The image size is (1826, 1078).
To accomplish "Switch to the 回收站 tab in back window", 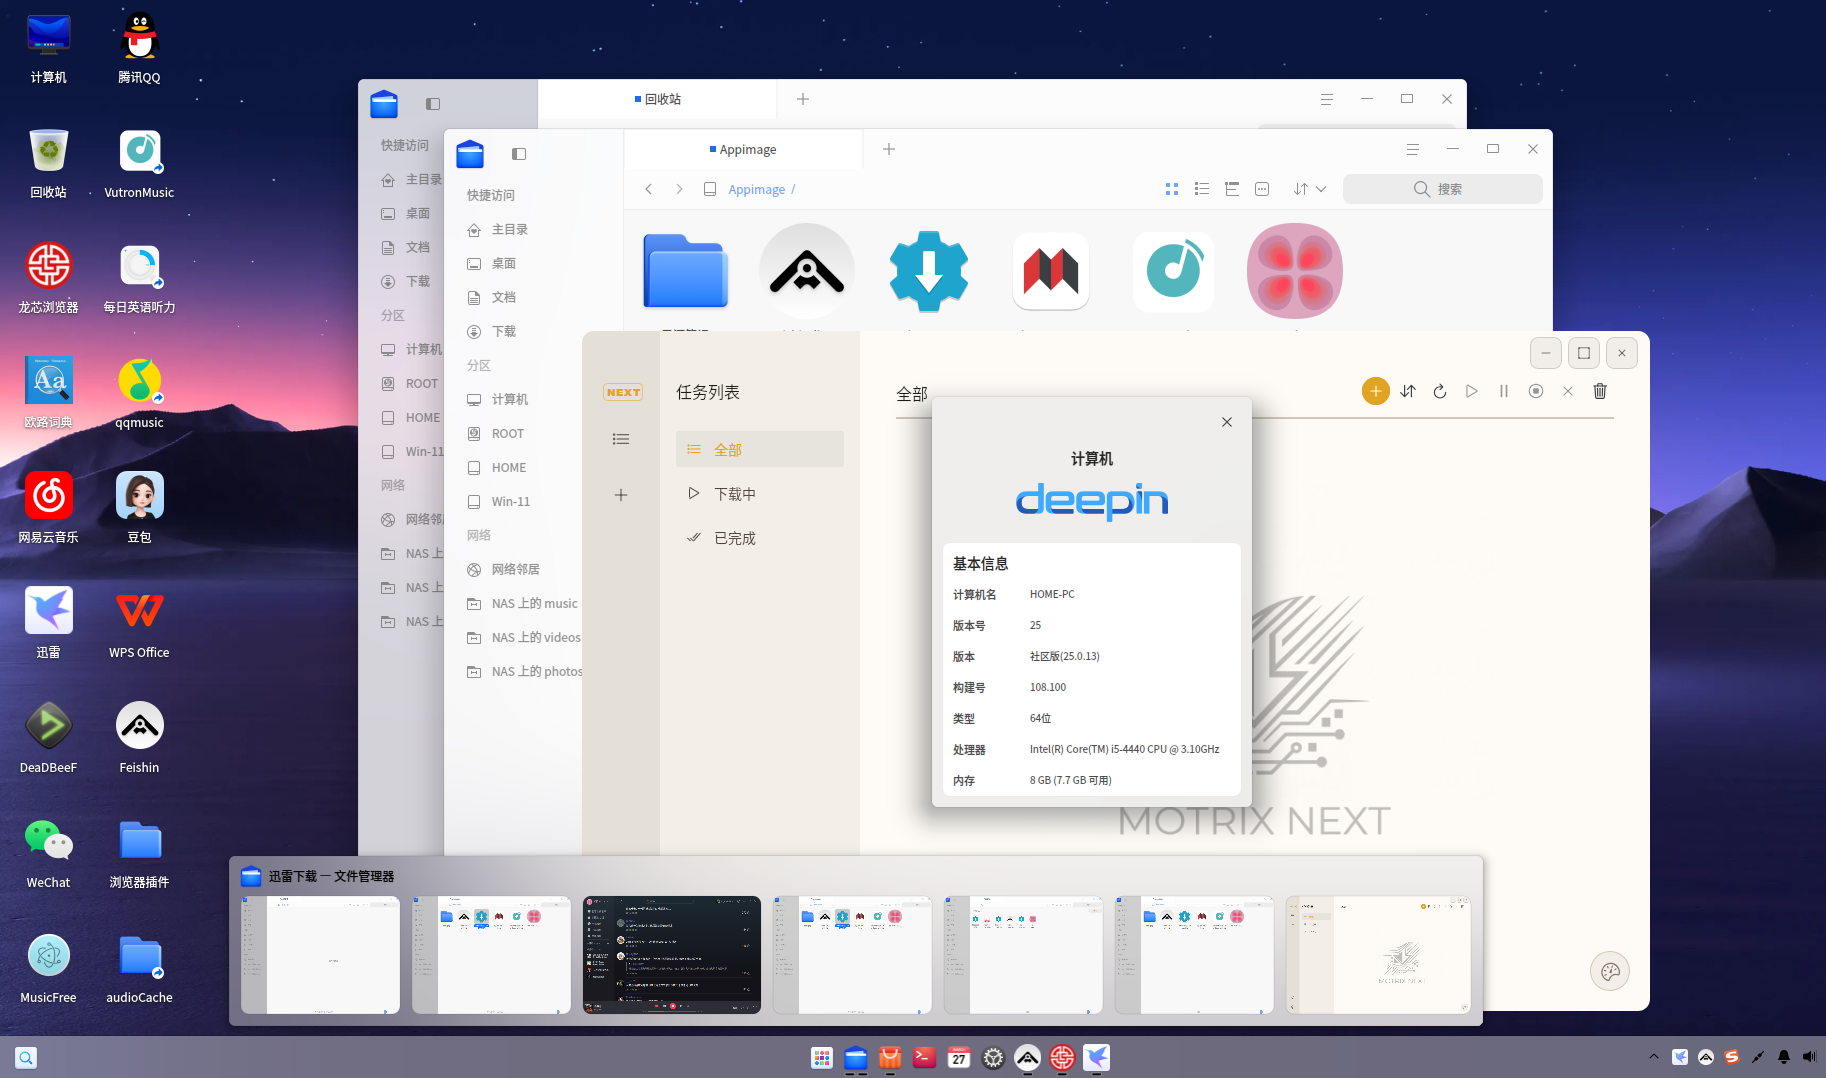I will tap(658, 99).
